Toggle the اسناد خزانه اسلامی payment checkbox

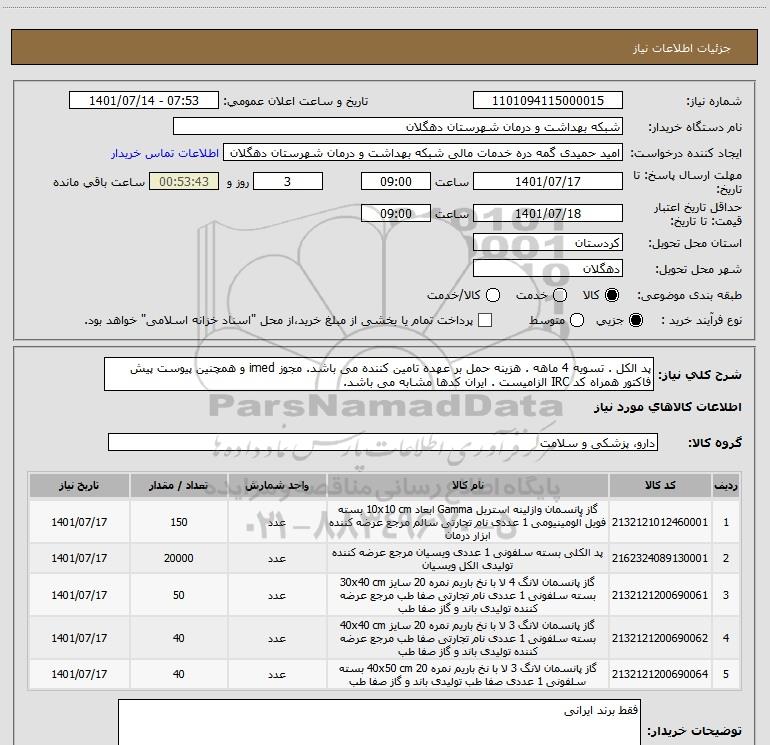[x=485, y=320]
